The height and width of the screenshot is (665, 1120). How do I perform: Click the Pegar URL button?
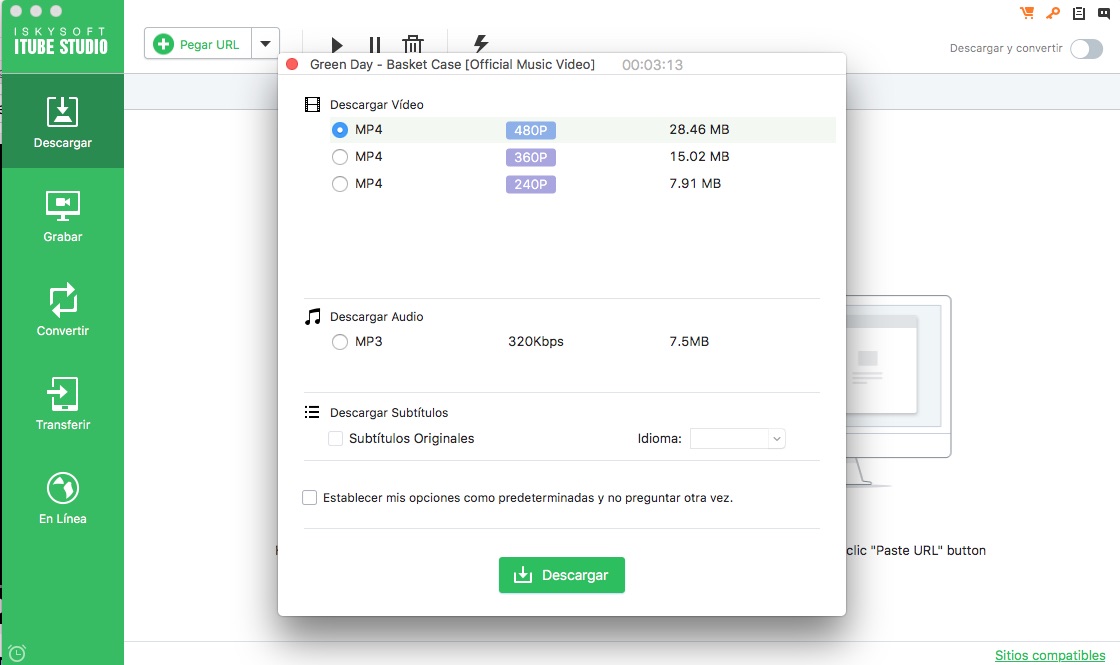[x=198, y=44]
